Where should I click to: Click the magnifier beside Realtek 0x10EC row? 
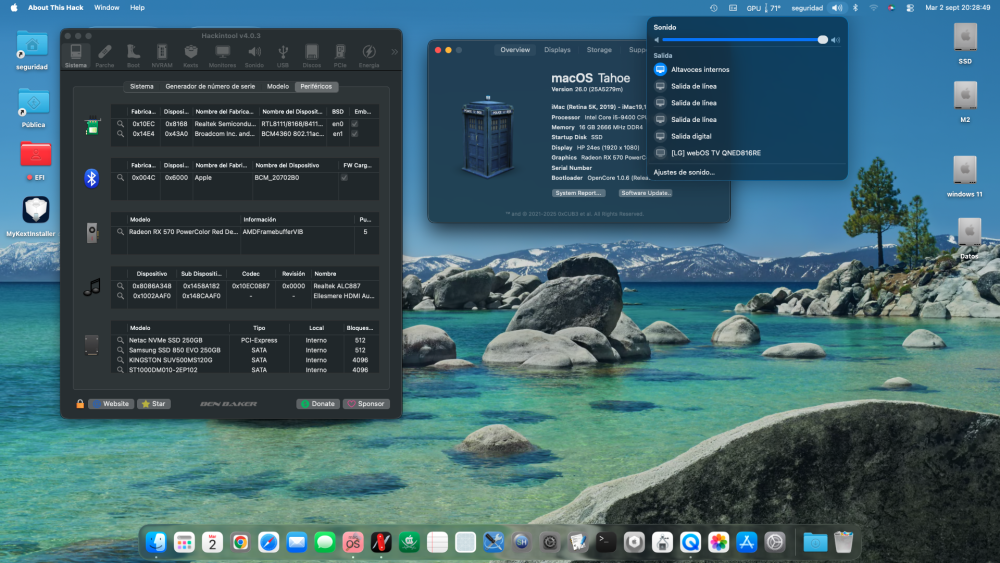pyautogui.click(x=120, y=124)
